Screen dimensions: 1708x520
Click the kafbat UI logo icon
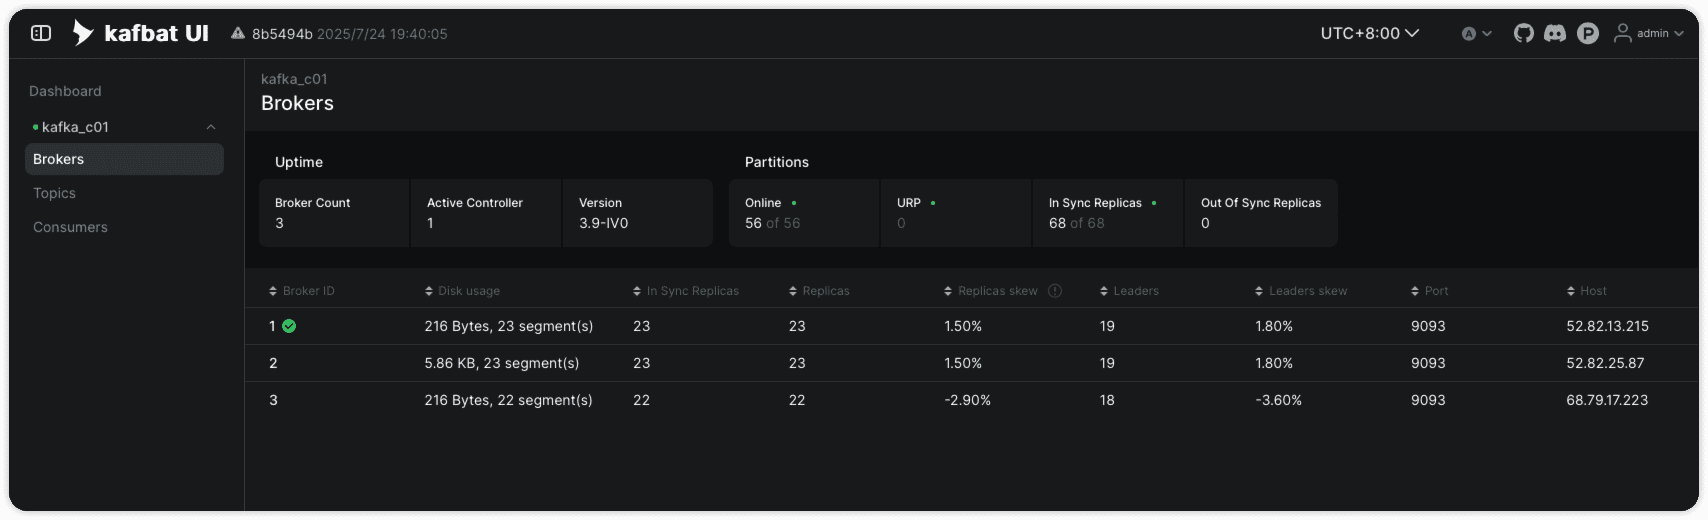coord(83,33)
